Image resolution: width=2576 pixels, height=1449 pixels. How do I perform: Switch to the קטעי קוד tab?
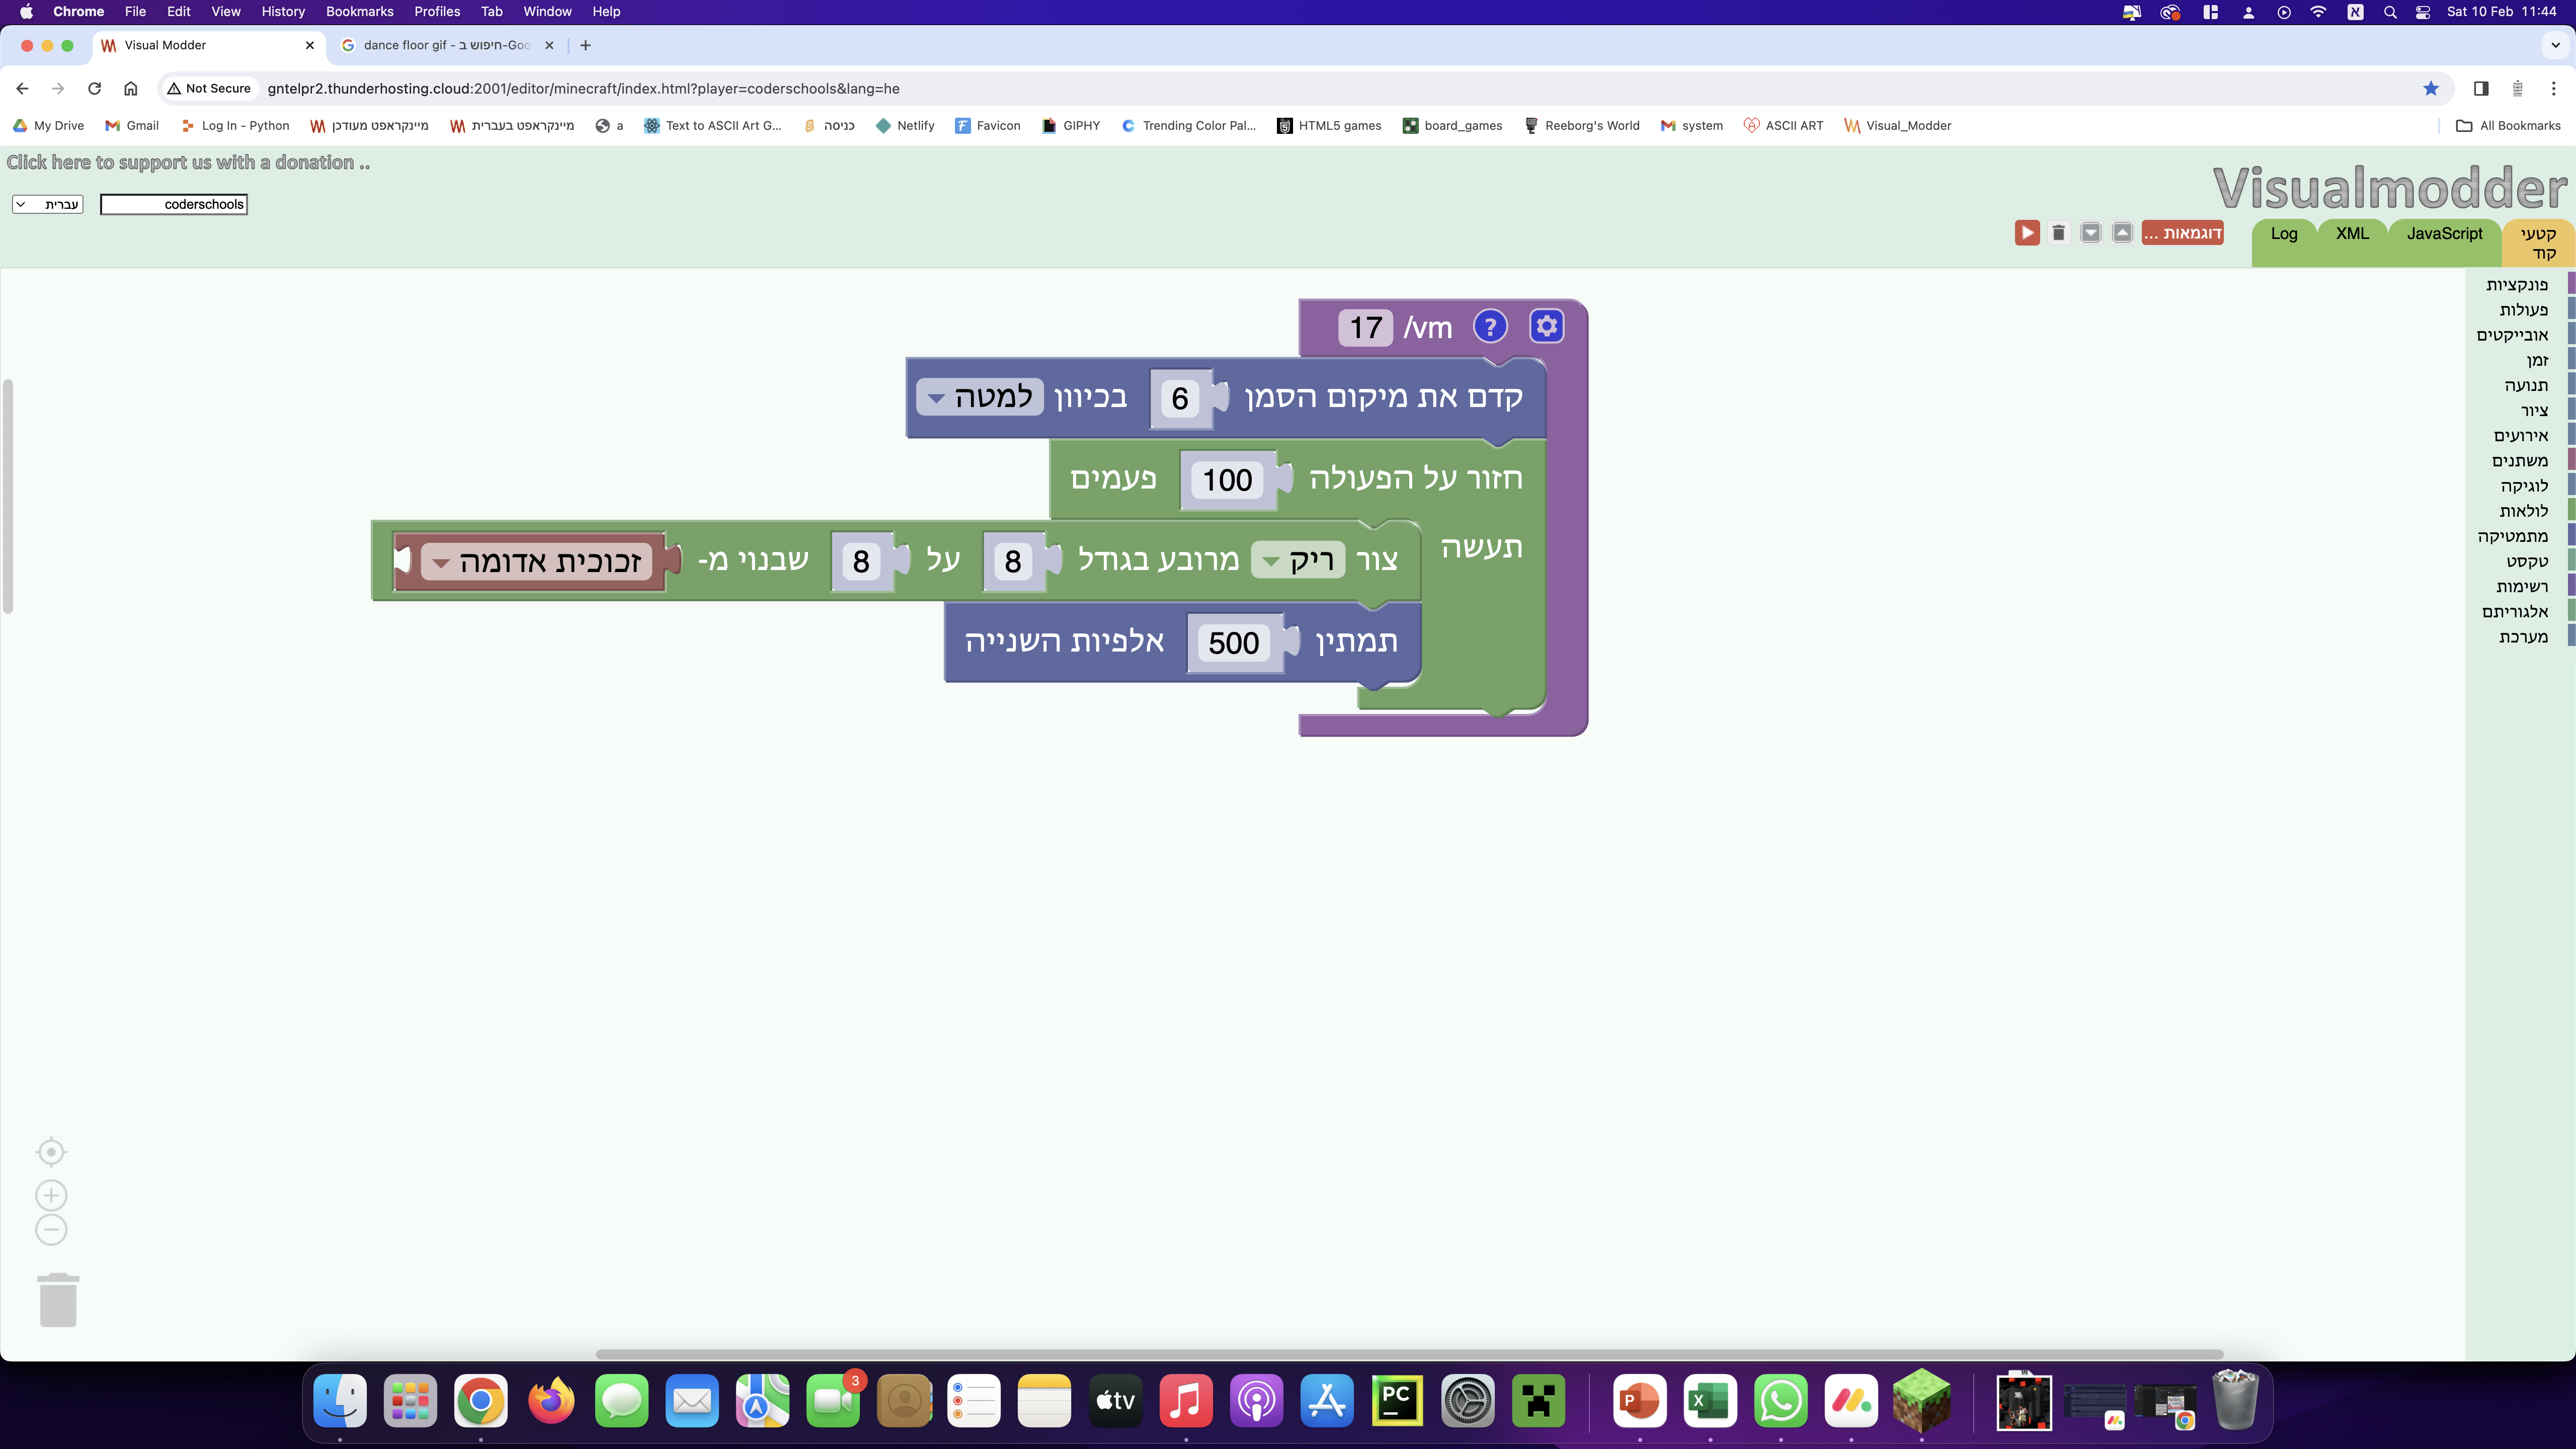[2538, 243]
